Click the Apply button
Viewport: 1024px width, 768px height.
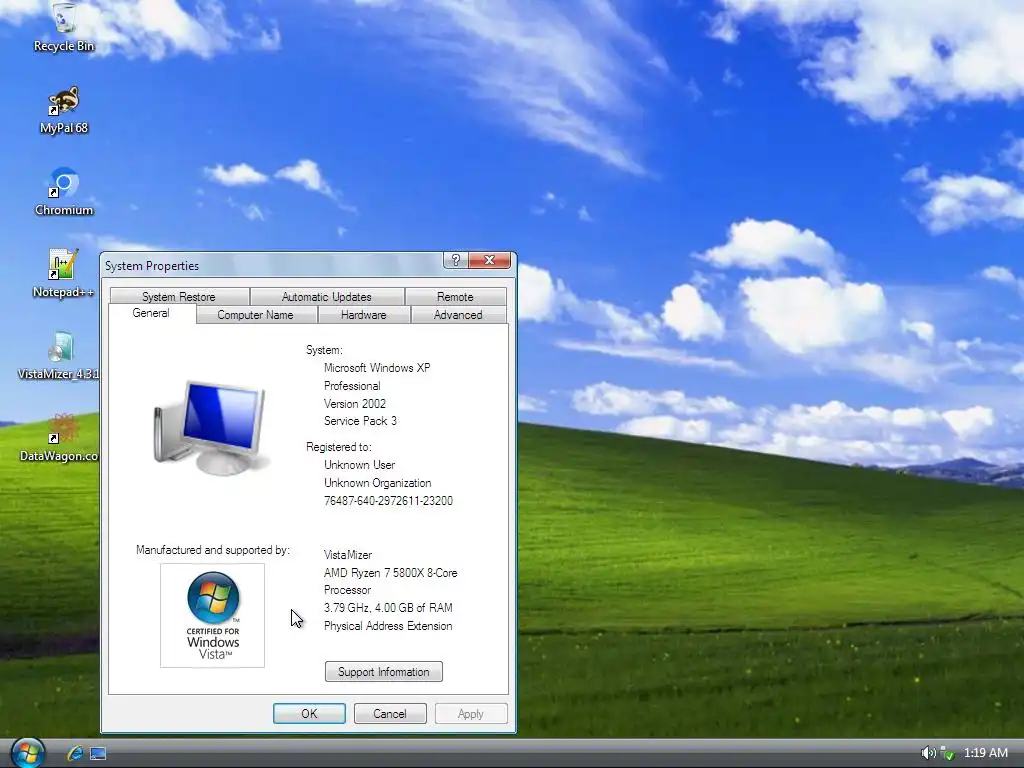(x=471, y=714)
